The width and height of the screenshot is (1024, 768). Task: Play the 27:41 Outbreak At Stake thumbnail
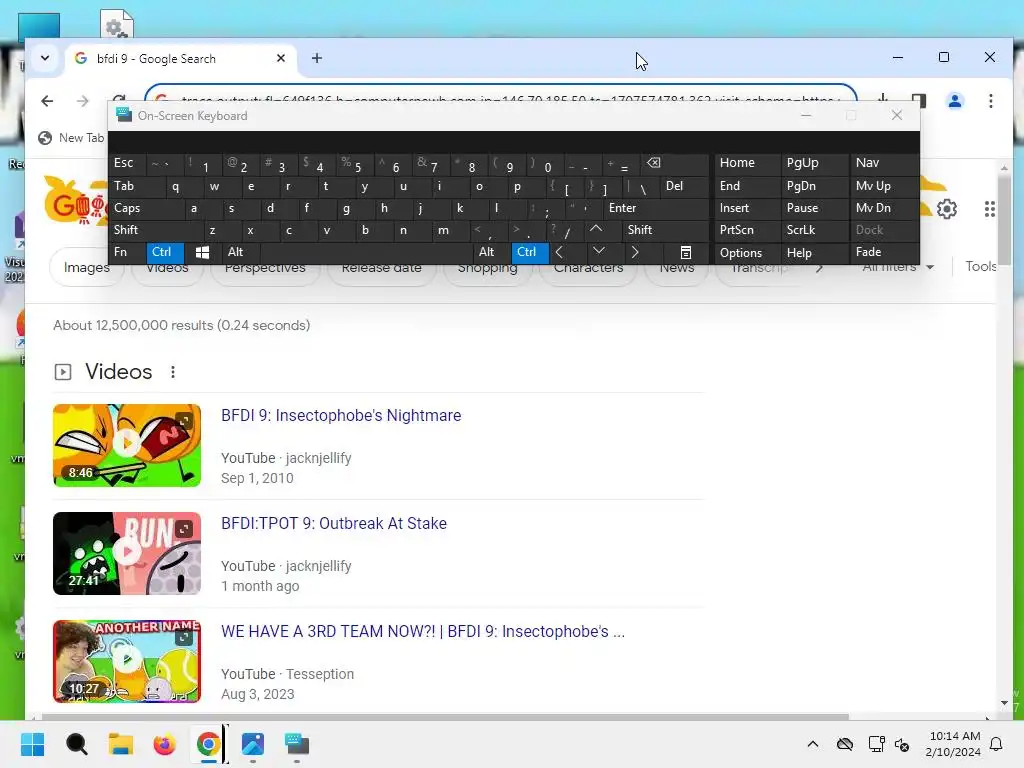coord(127,553)
